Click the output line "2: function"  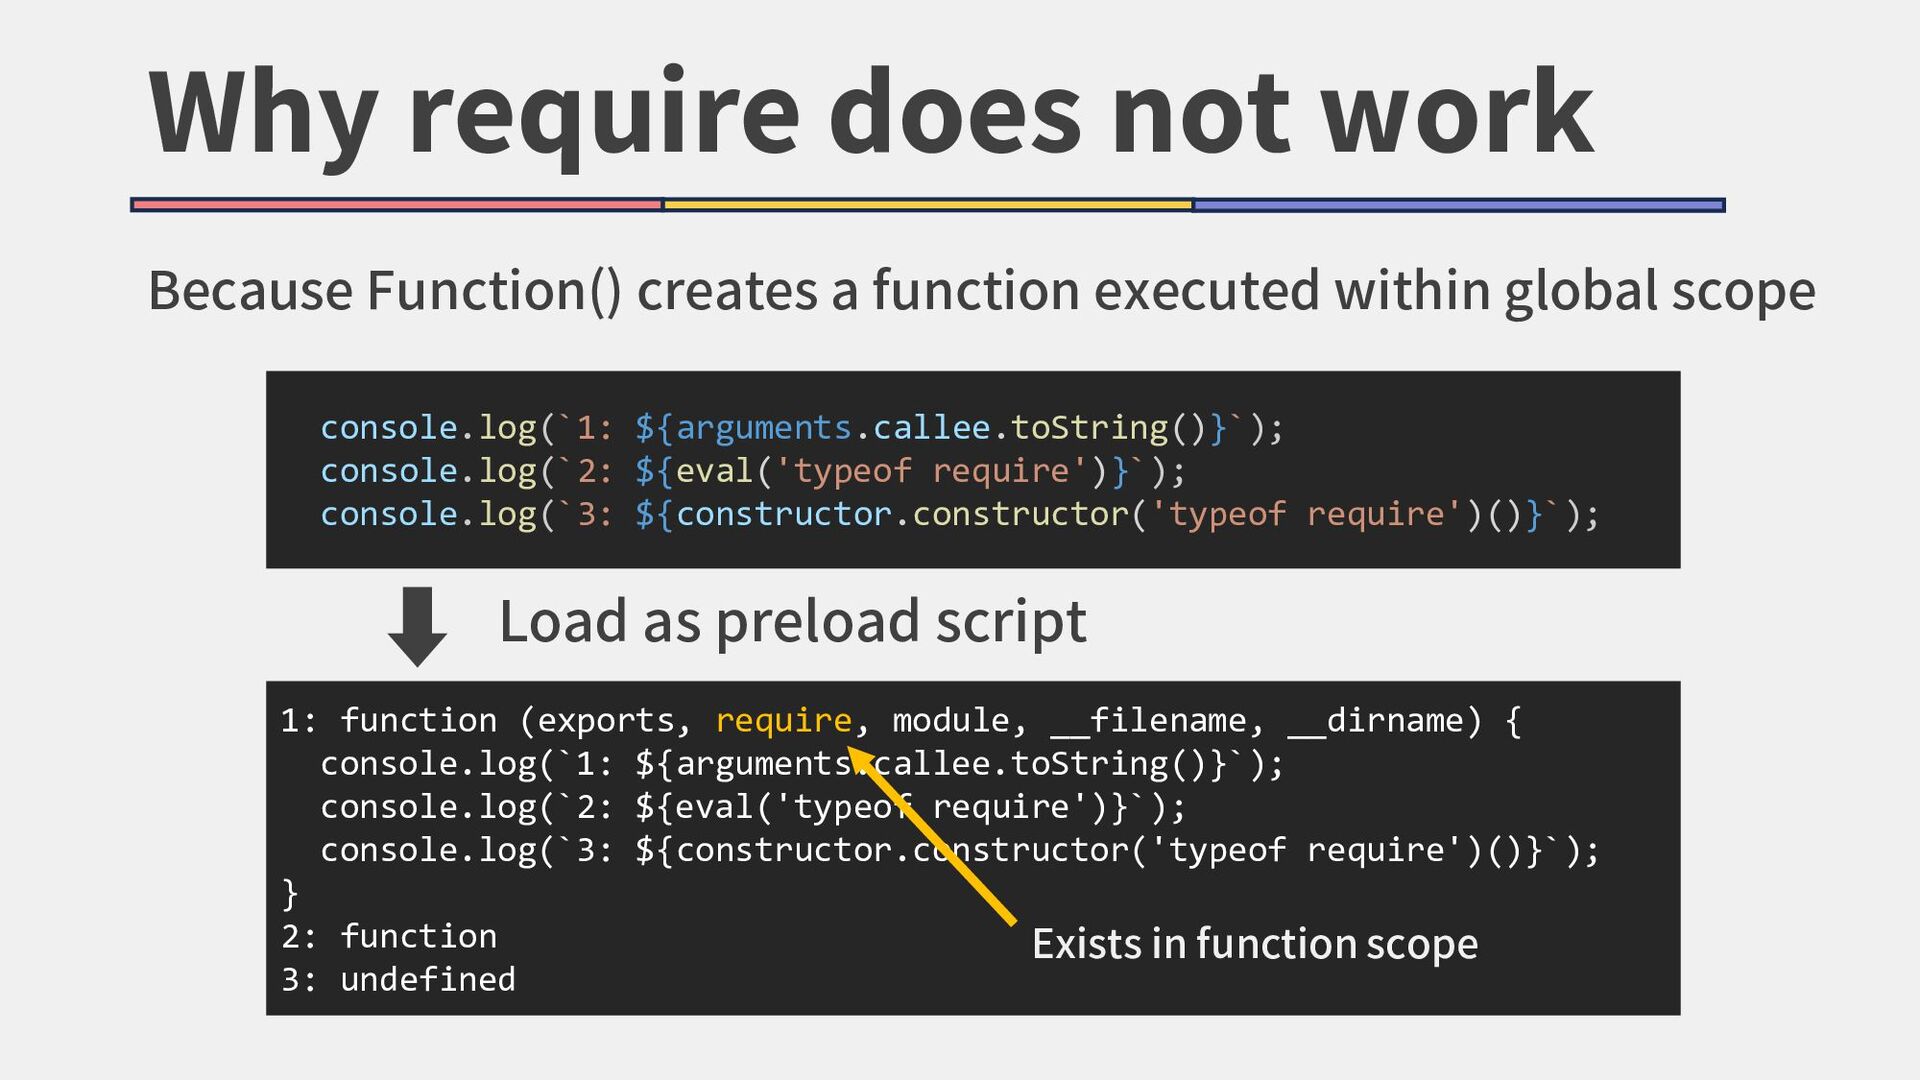[389, 936]
